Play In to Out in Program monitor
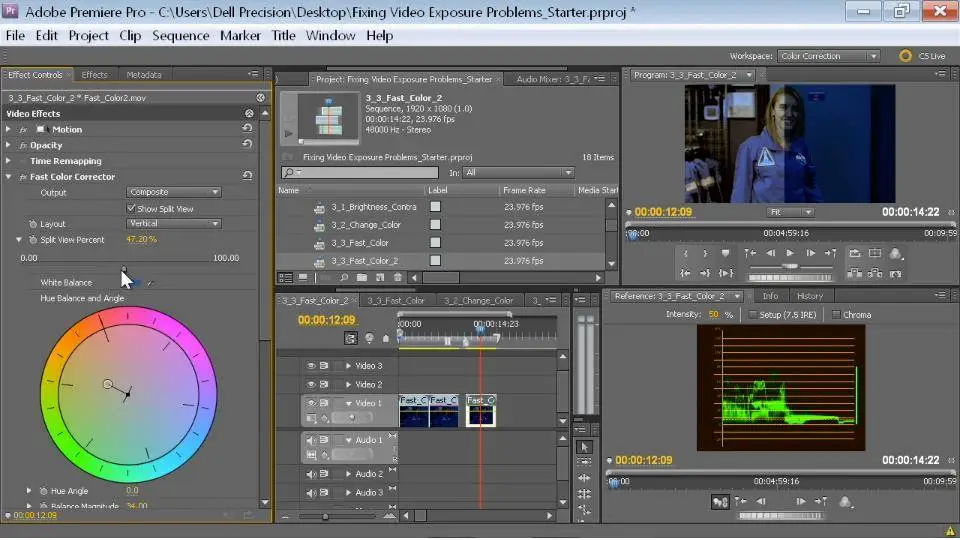This screenshot has width=960, height=540. (x=726, y=273)
